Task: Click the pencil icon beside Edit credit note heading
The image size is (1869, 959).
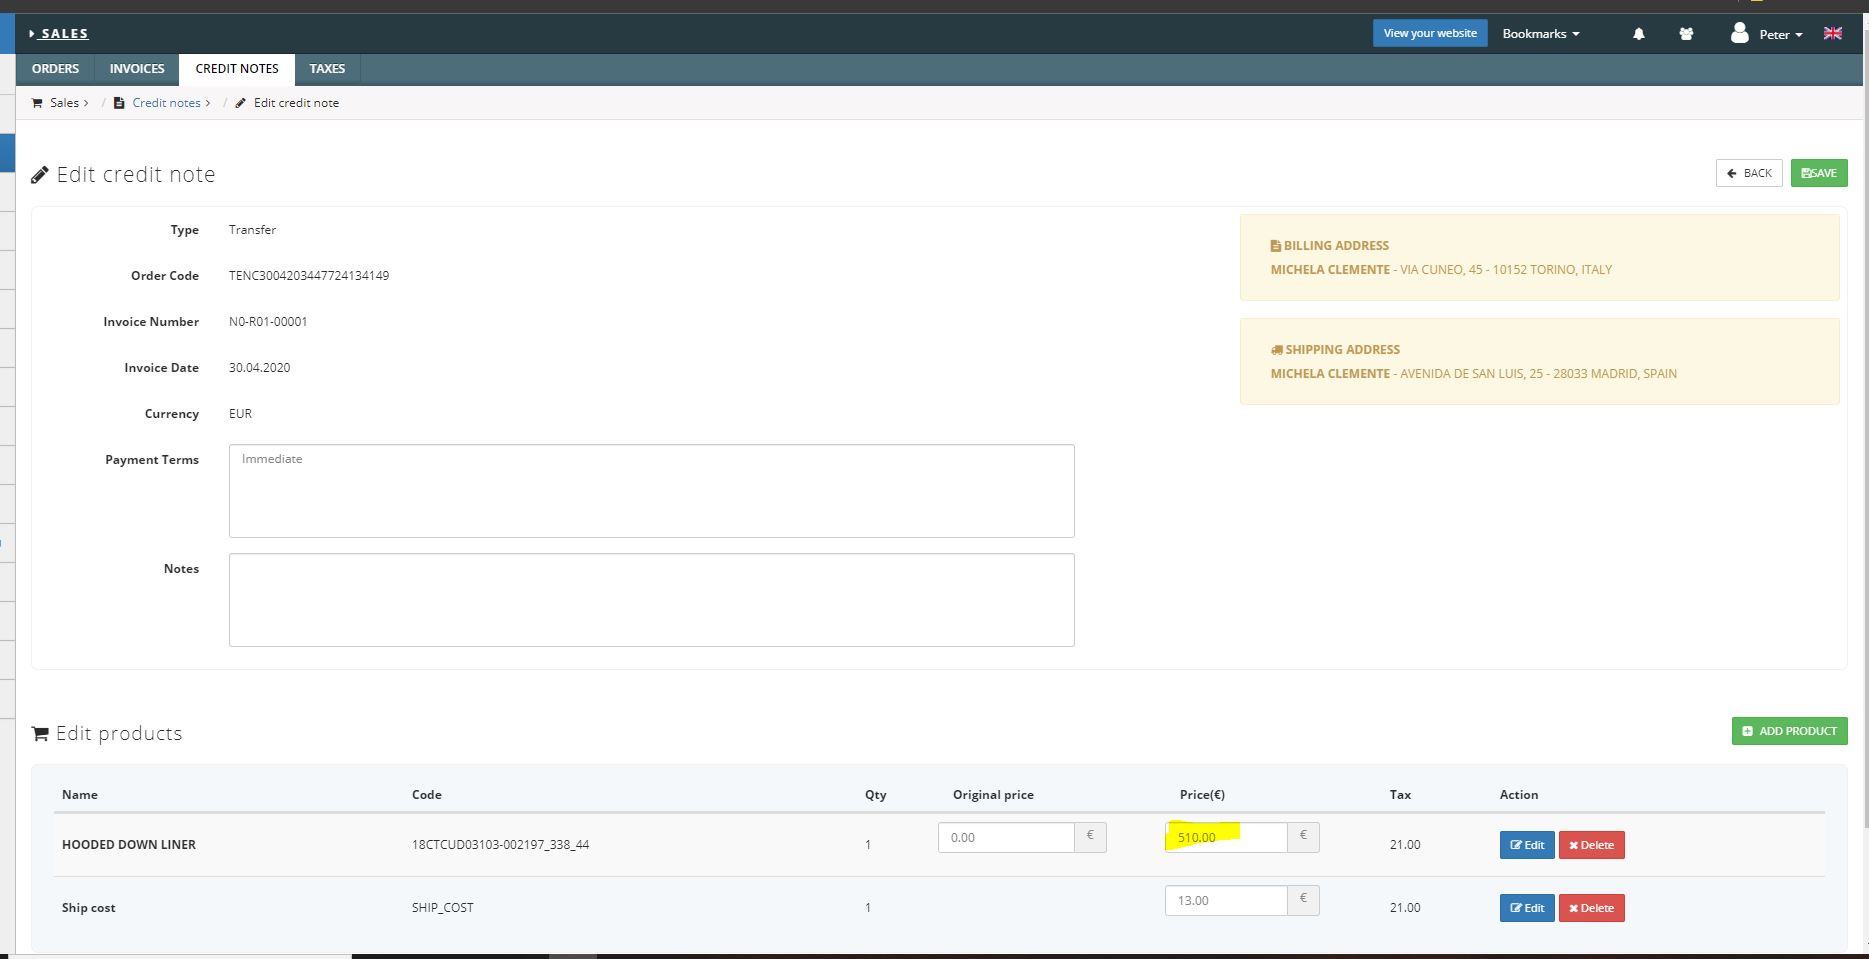Action: [40, 175]
